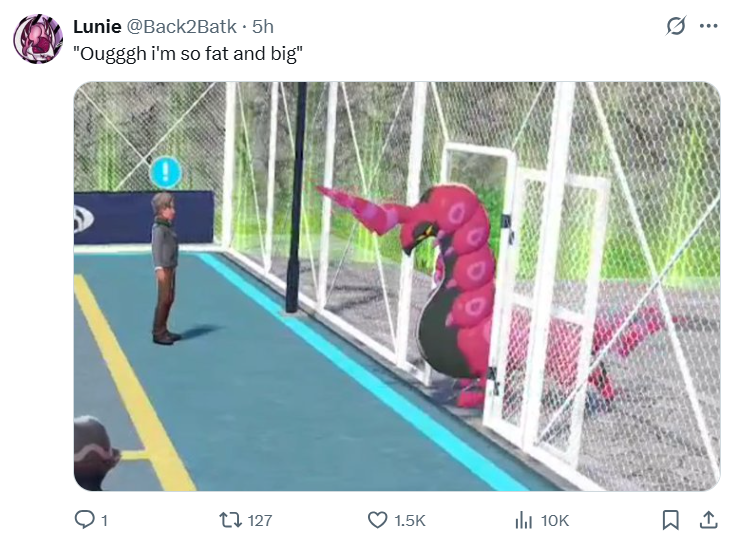Repost using the retweet icon
Image resolution: width=733 pixels, height=542 pixels.
click(x=230, y=520)
